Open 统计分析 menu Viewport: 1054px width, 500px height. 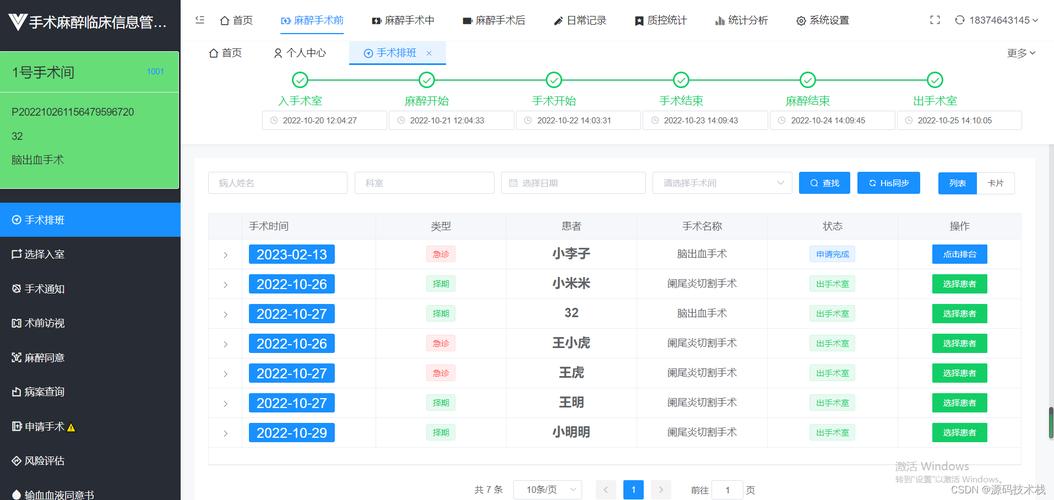[741, 20]
